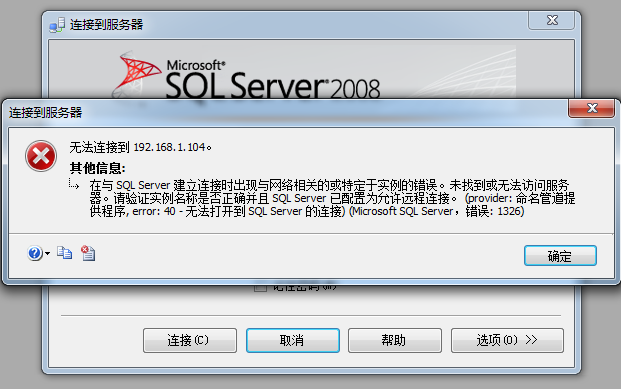Close the background 连接到服务器 window
The width and height of the screenshot is (621, 389).
click(551, 20)
